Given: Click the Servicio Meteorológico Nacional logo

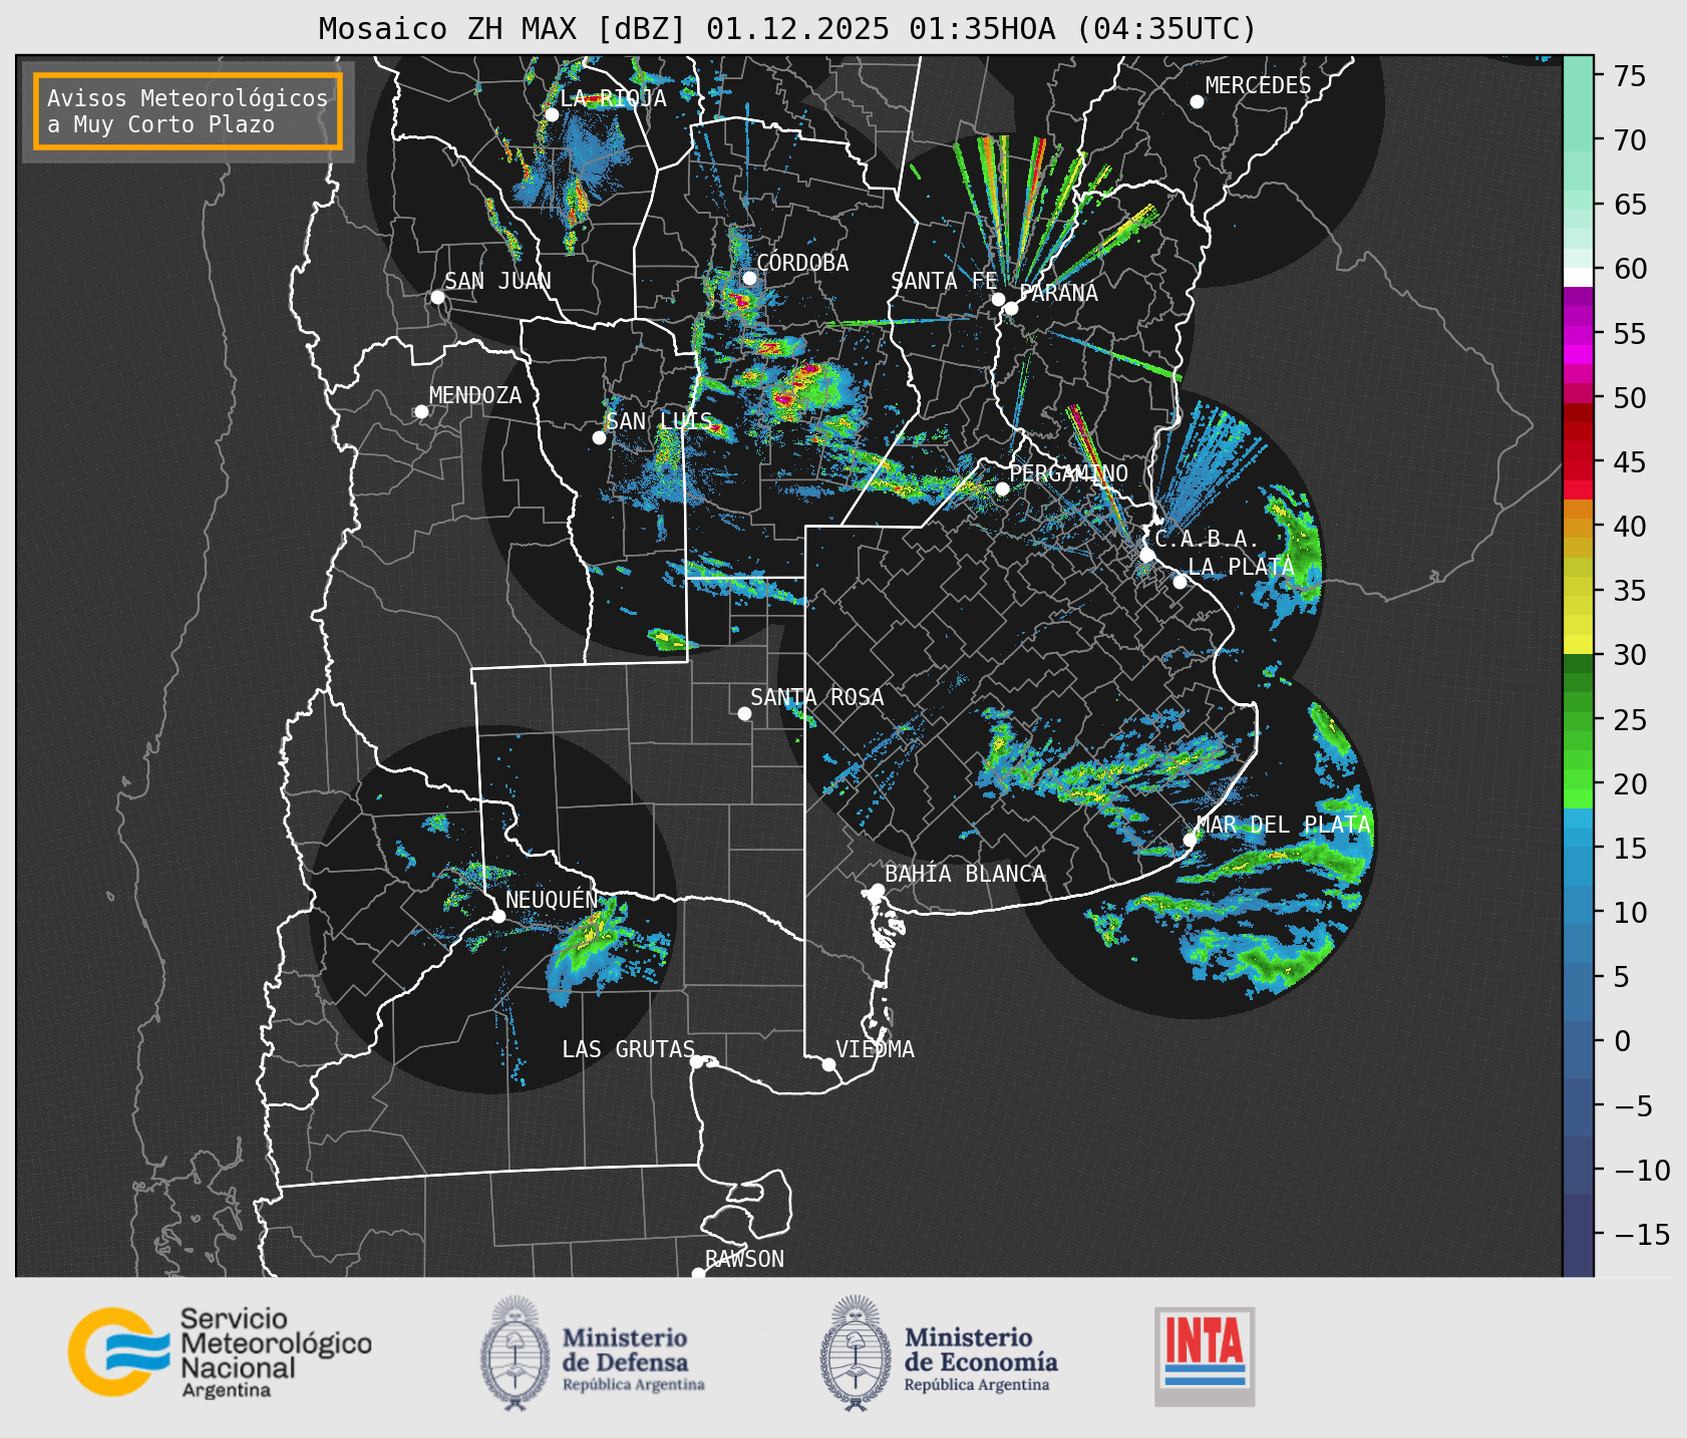Looking at the screenshot, I should [x=219, y=1351].
